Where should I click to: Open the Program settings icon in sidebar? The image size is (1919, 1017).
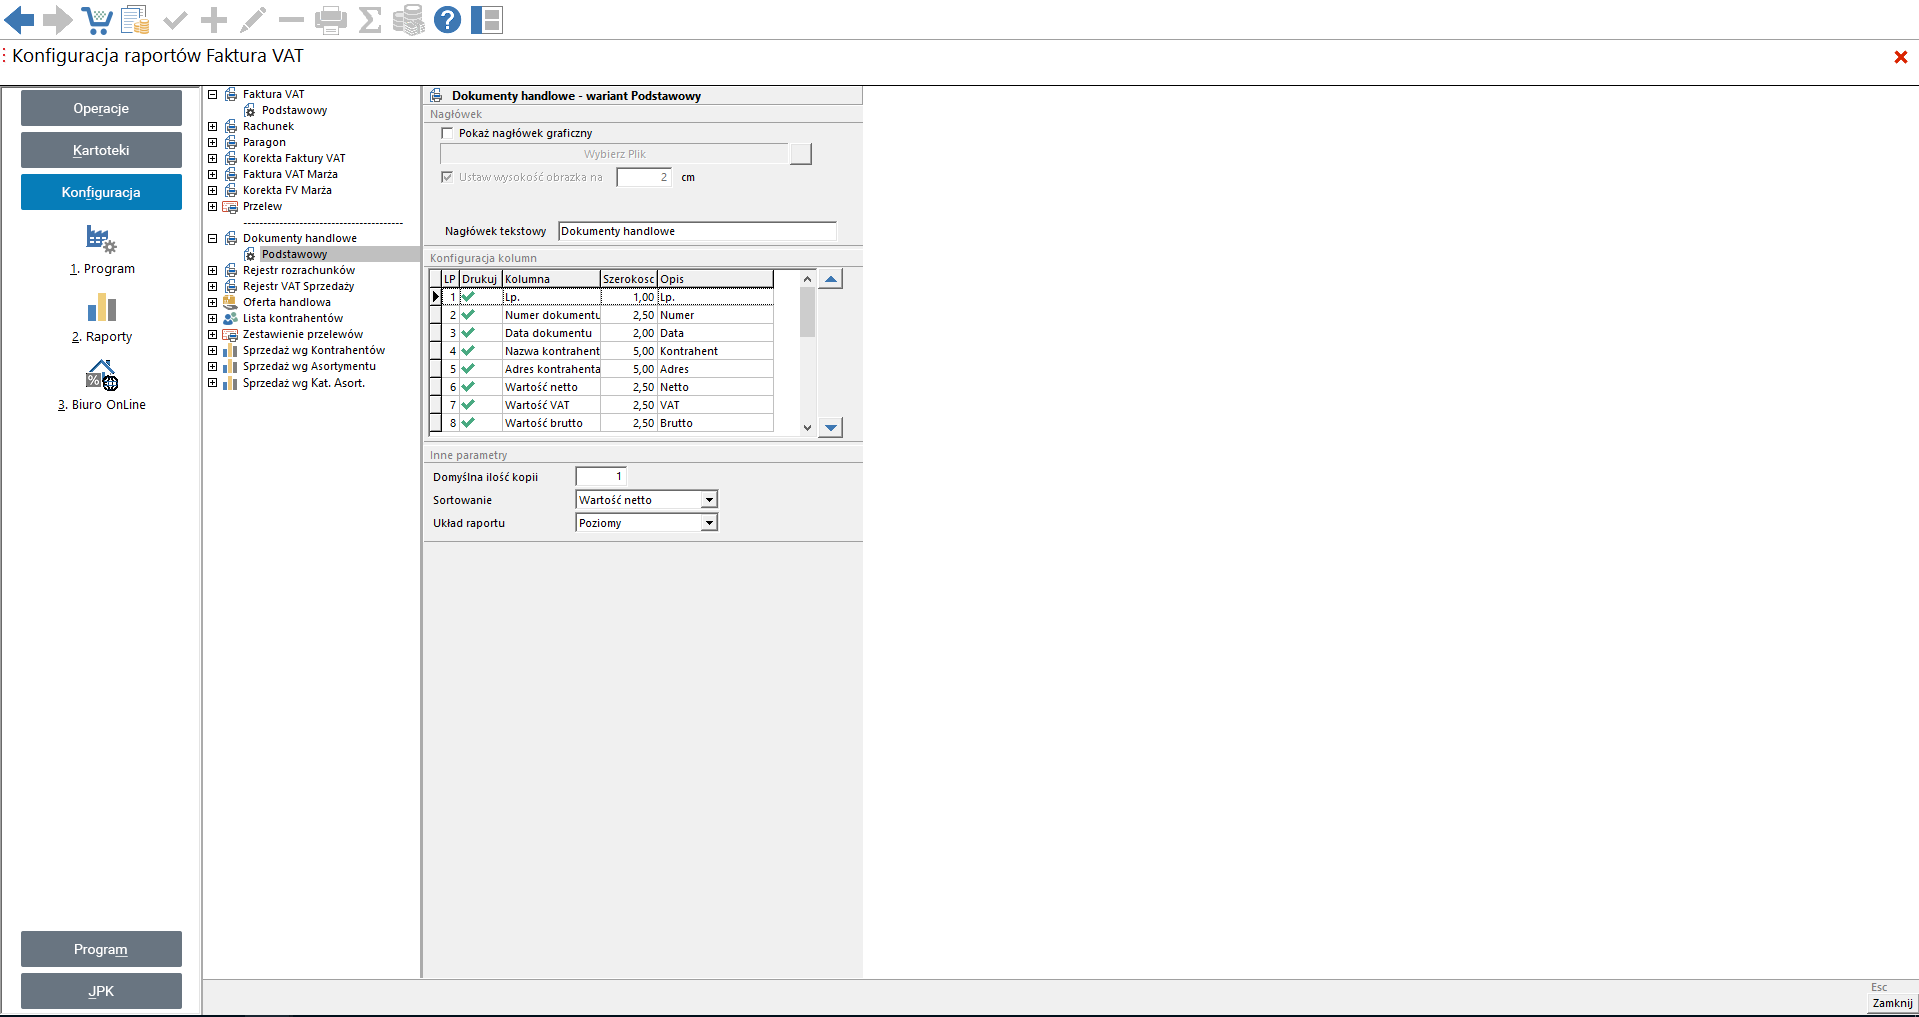(x=101, y=240)
